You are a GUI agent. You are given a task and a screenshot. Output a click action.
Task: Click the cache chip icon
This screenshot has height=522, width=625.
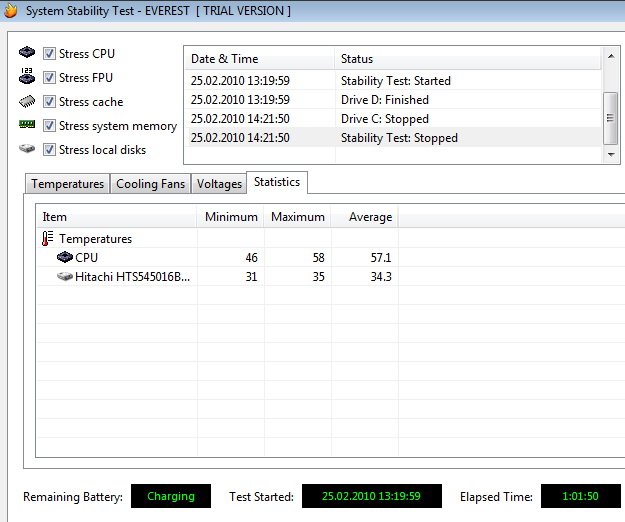27,101
